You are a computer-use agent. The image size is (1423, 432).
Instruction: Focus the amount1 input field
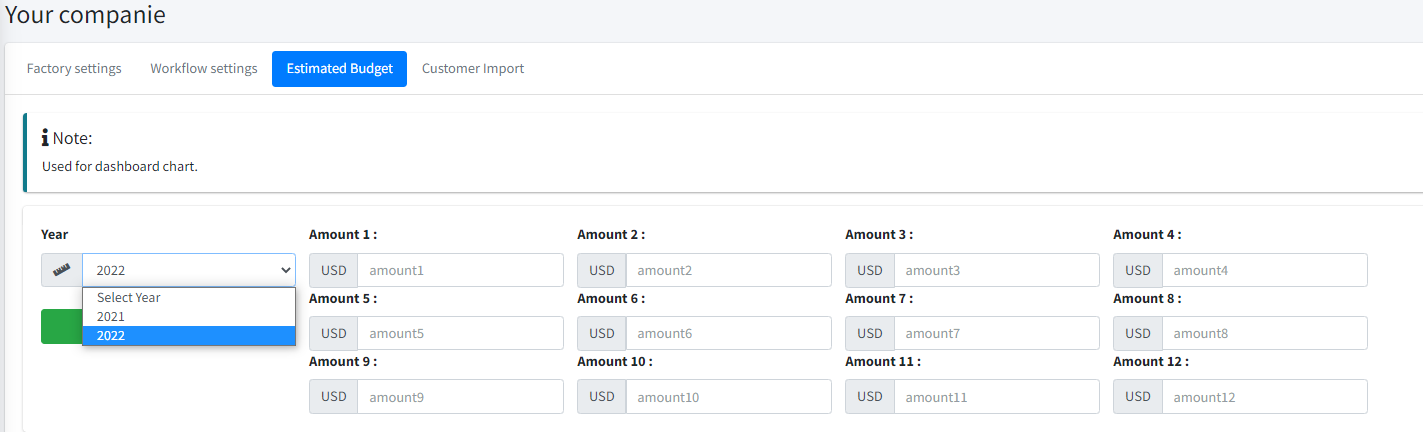pyautogui.click(x=460, y=270)
